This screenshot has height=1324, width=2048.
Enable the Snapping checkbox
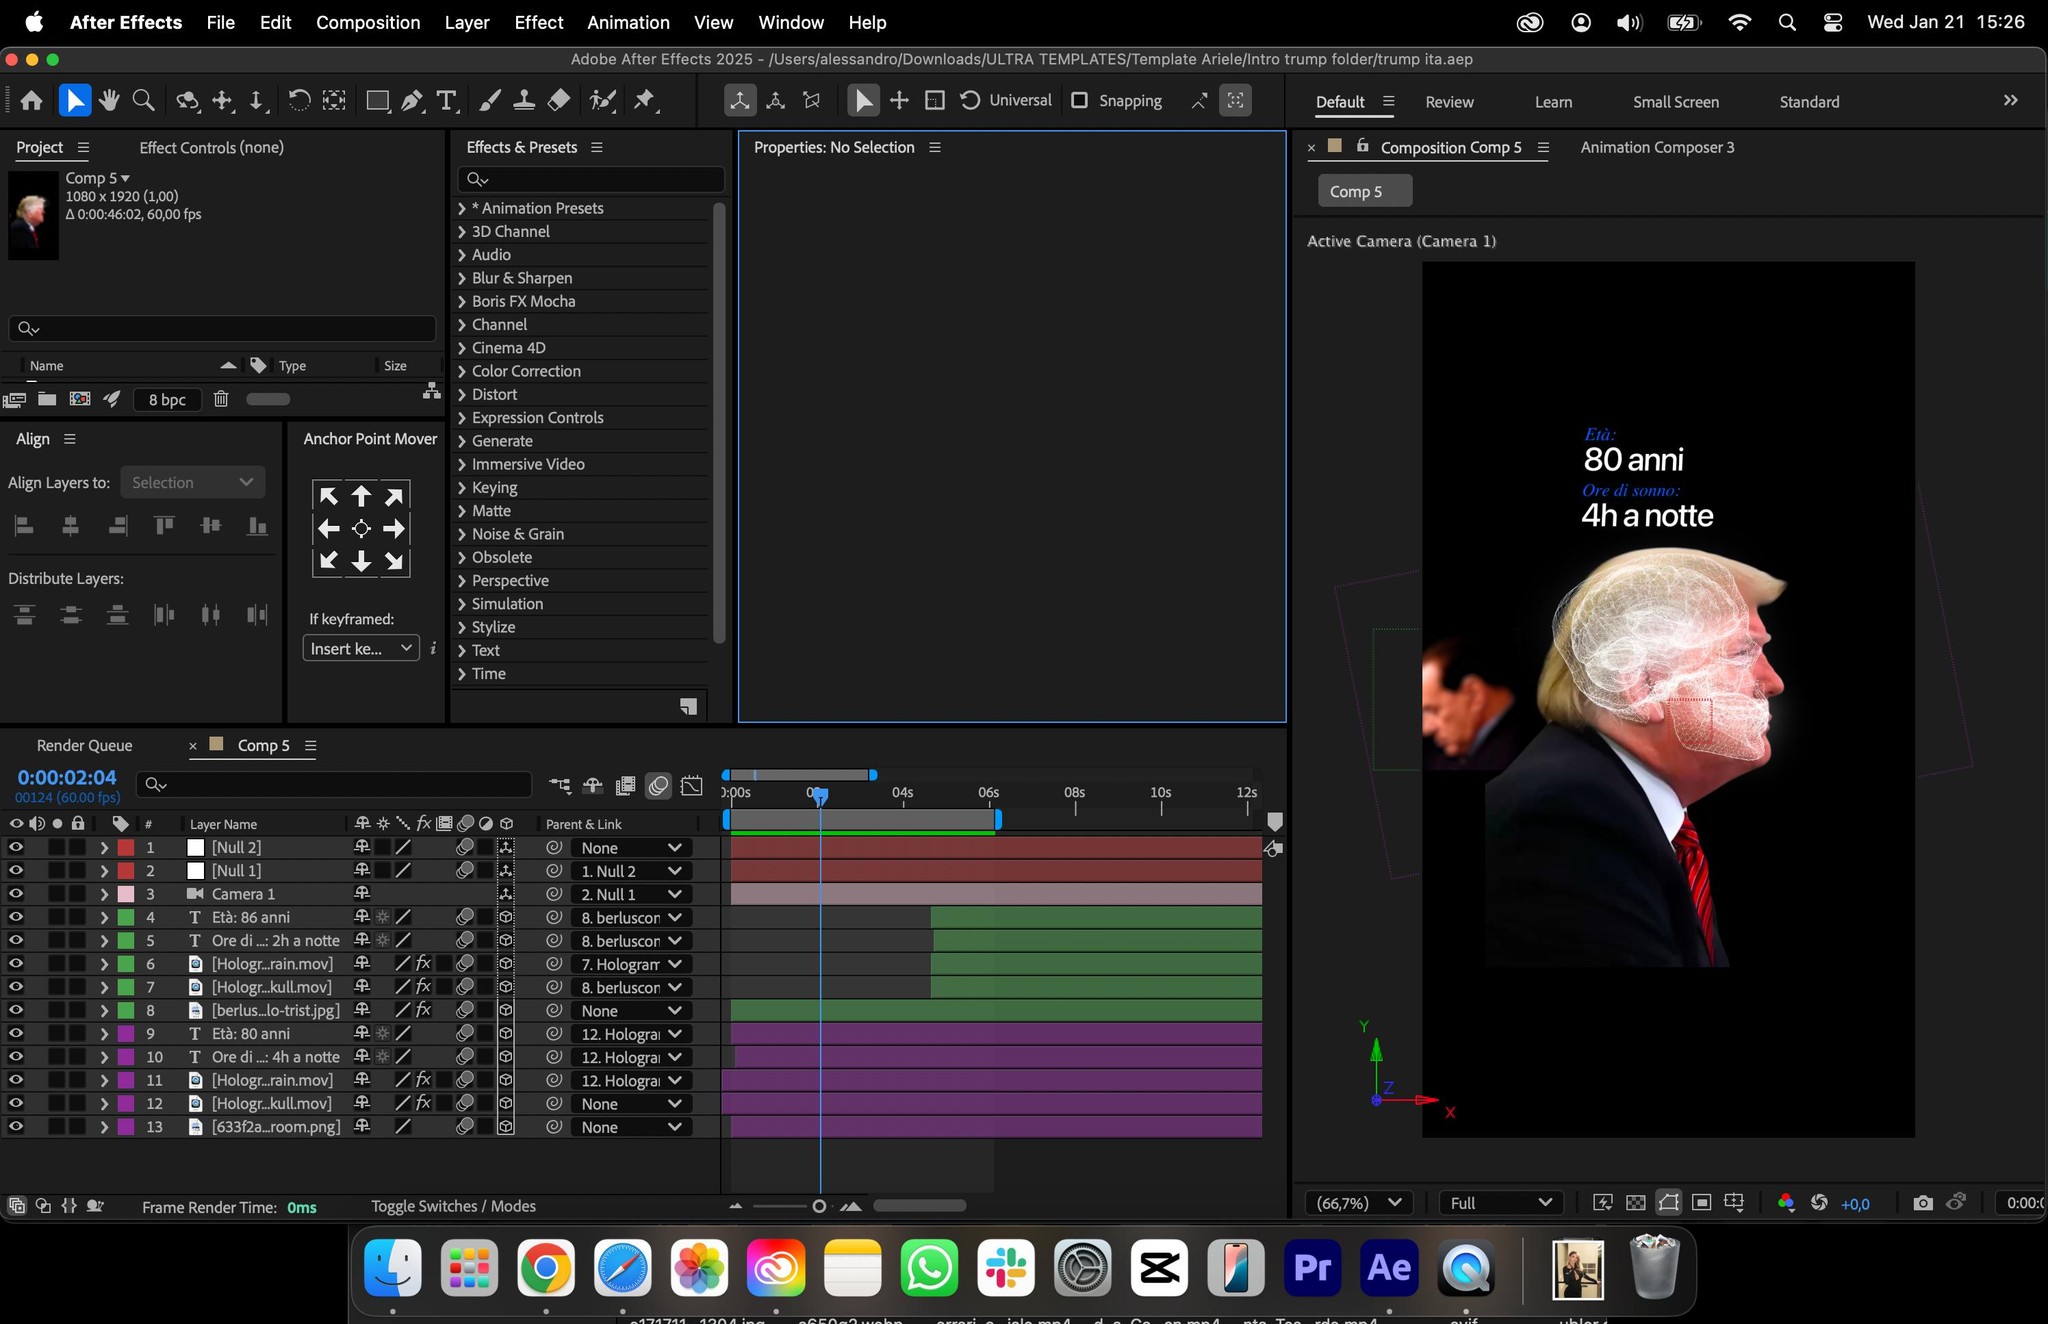[x=1080, y=100]
